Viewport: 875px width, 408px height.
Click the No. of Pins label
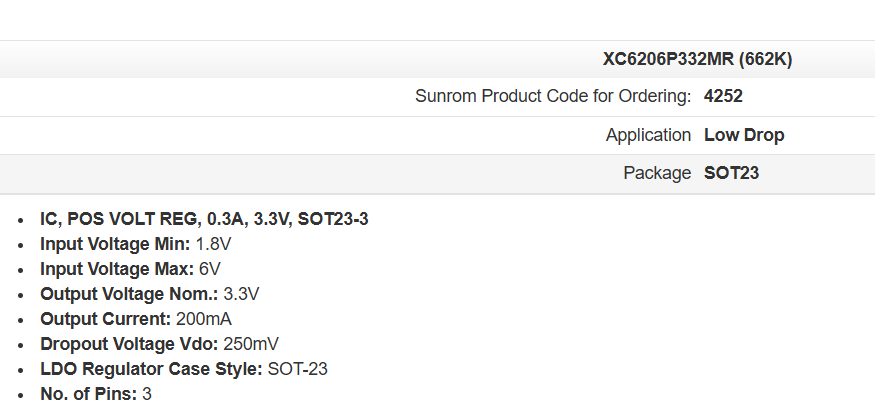point(88,394)
